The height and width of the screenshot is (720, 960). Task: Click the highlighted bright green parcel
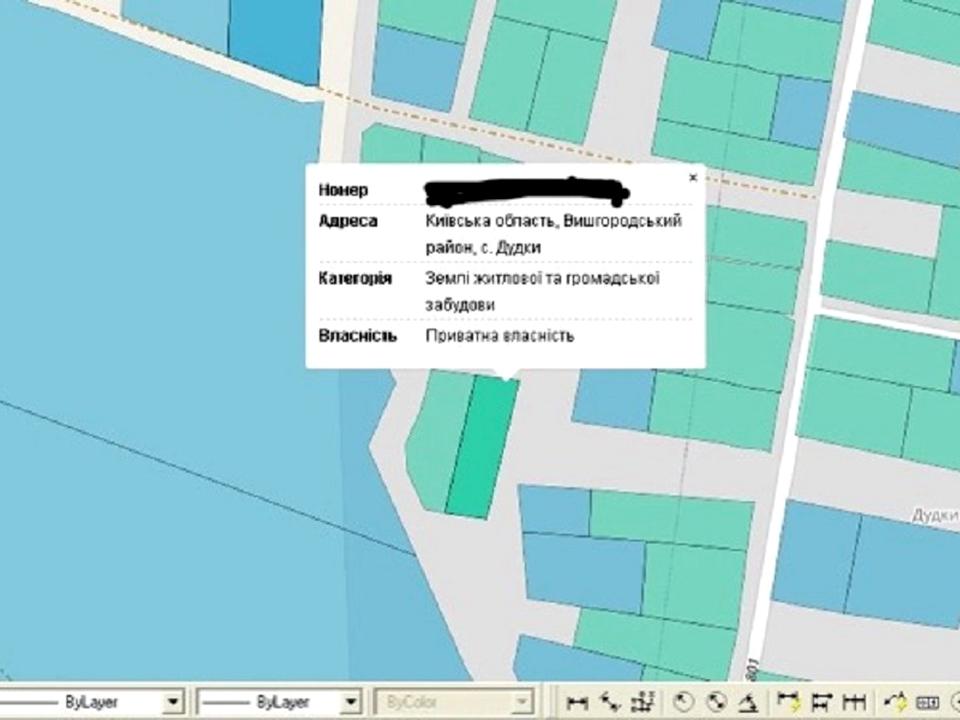point(482,447)
